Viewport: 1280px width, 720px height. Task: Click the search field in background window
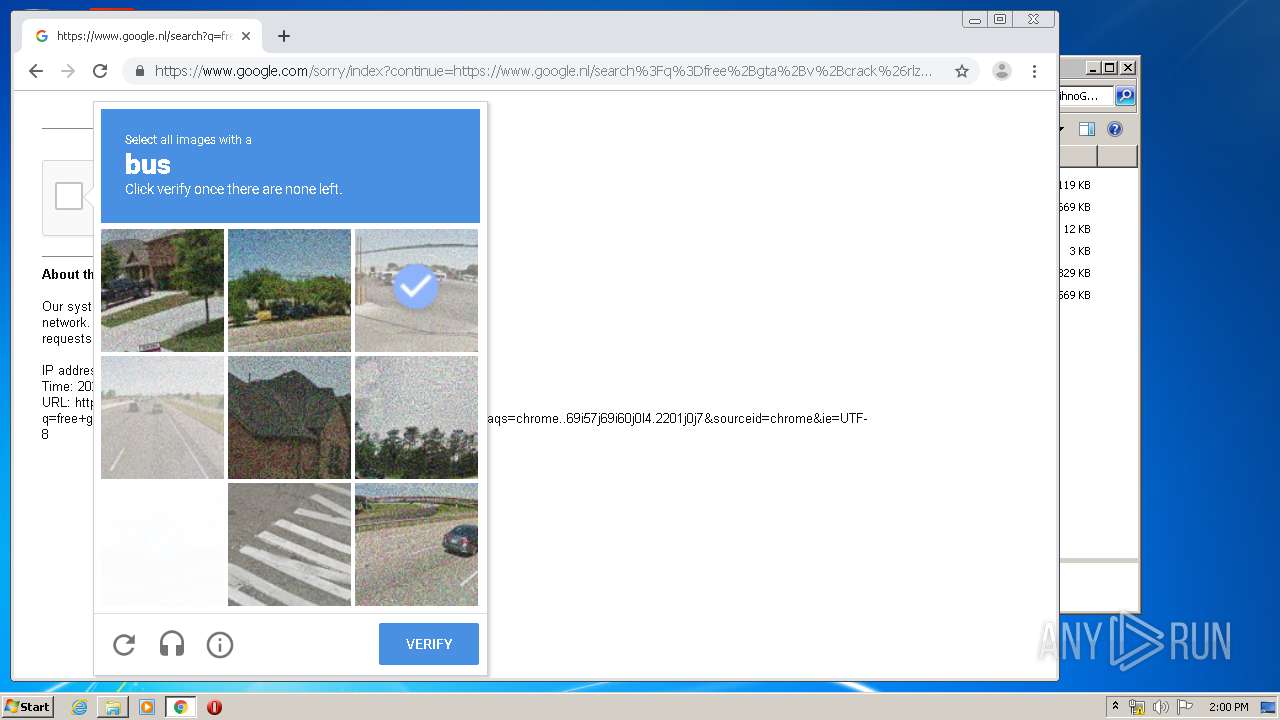tap(1086, 96)
